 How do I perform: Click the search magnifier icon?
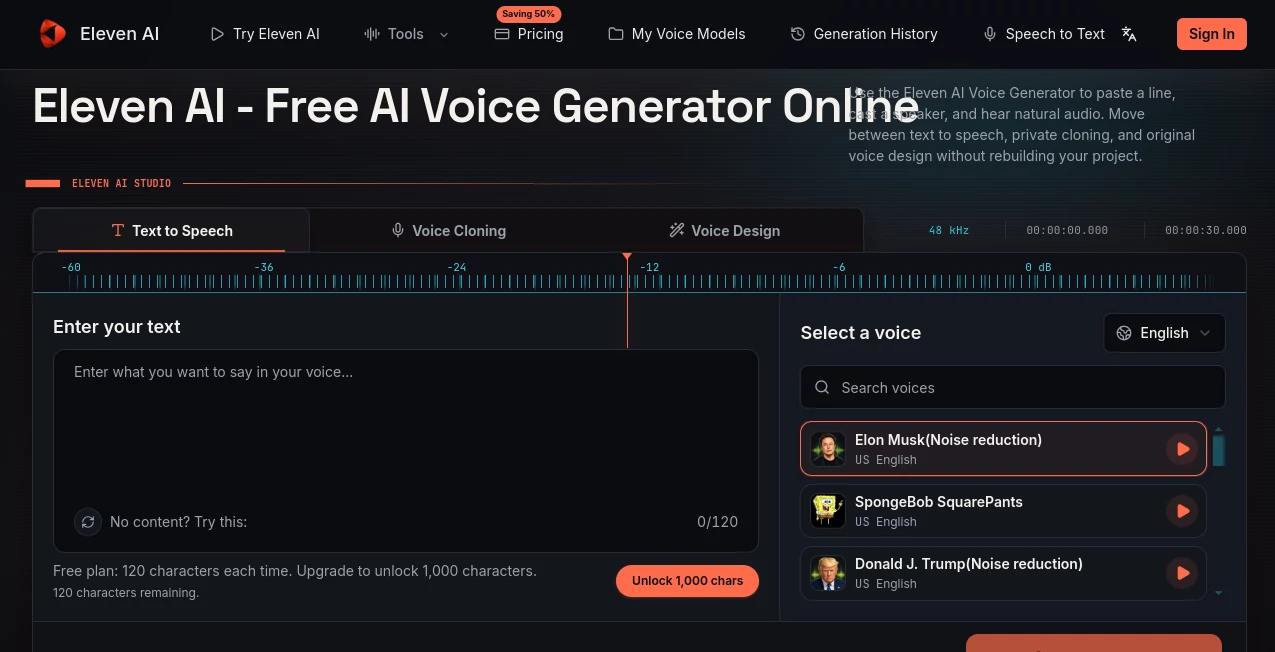822,387
